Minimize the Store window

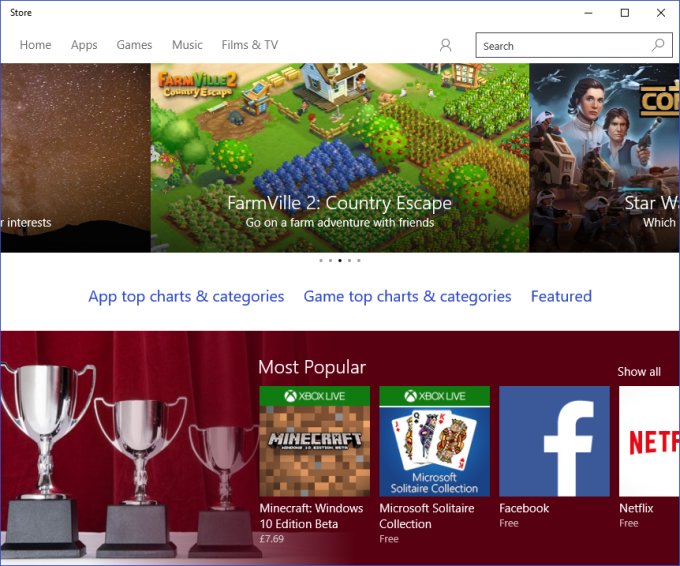tap(588, 13)
